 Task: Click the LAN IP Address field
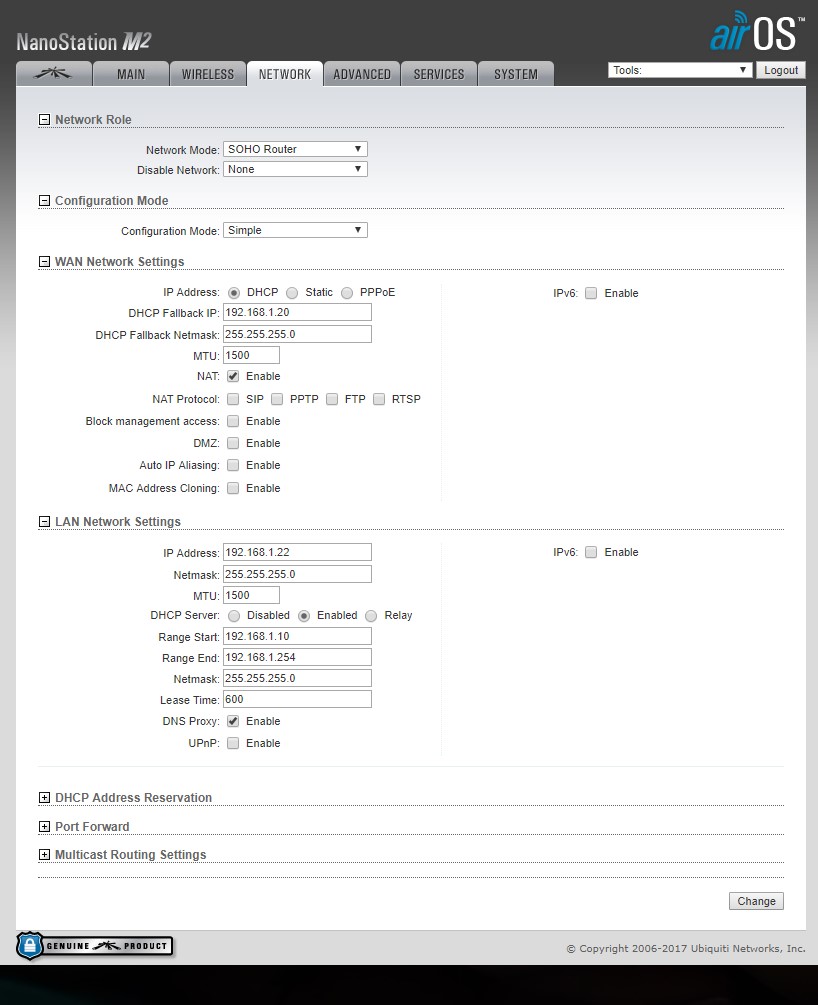click(x=297, y=552)
